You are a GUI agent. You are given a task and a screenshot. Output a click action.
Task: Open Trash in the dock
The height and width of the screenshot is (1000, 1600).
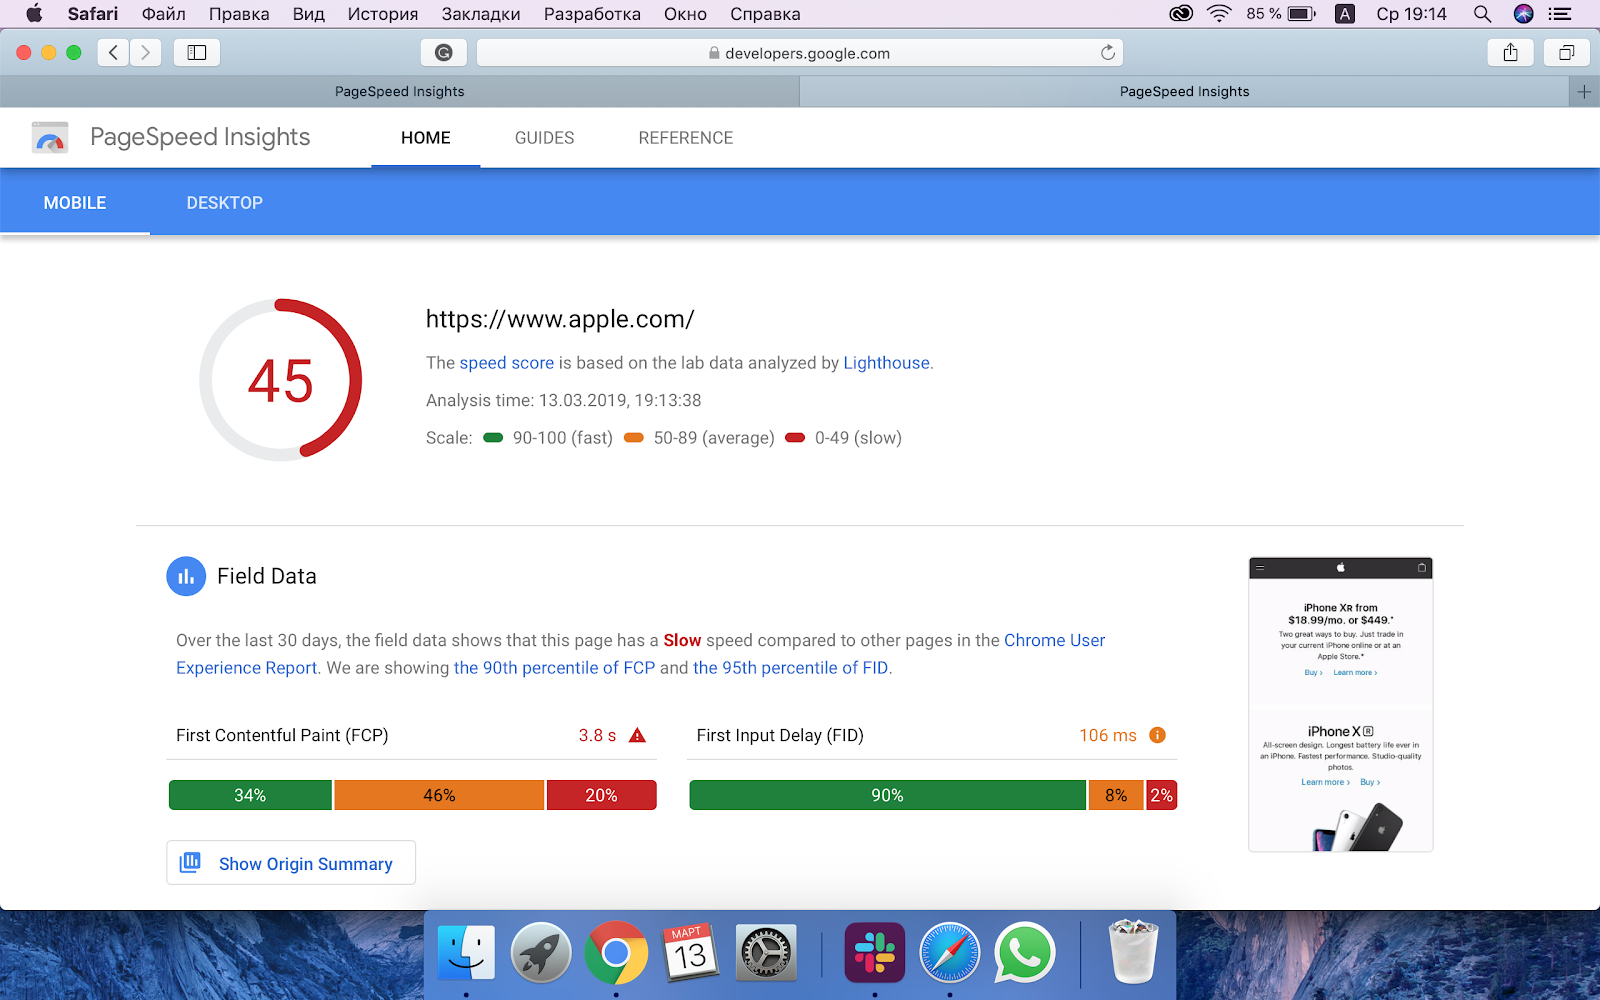point(1133,953)
